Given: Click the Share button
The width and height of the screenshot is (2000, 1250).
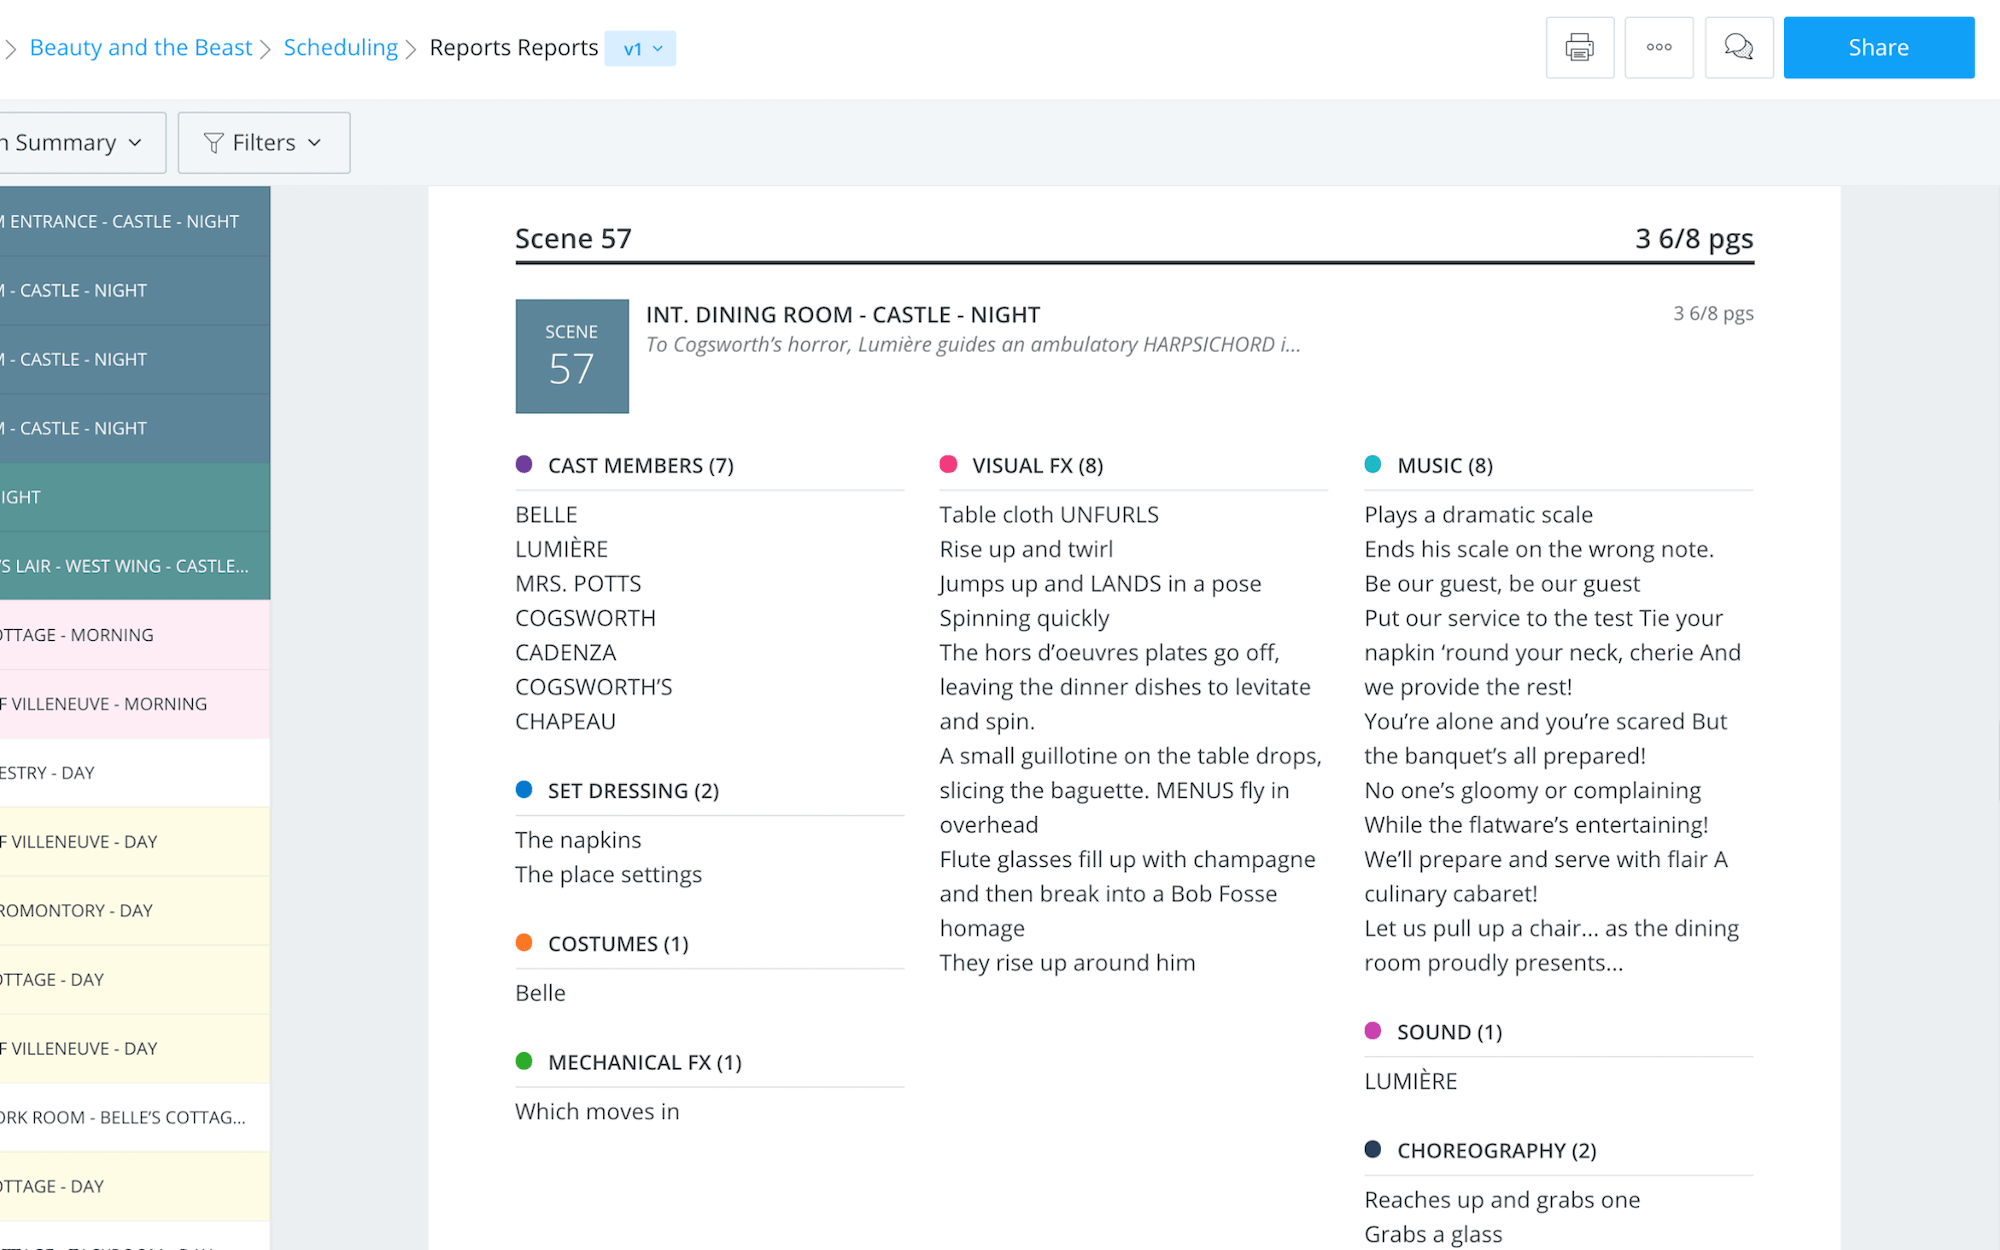Looking at the screenshot, I should [1878, 47].
